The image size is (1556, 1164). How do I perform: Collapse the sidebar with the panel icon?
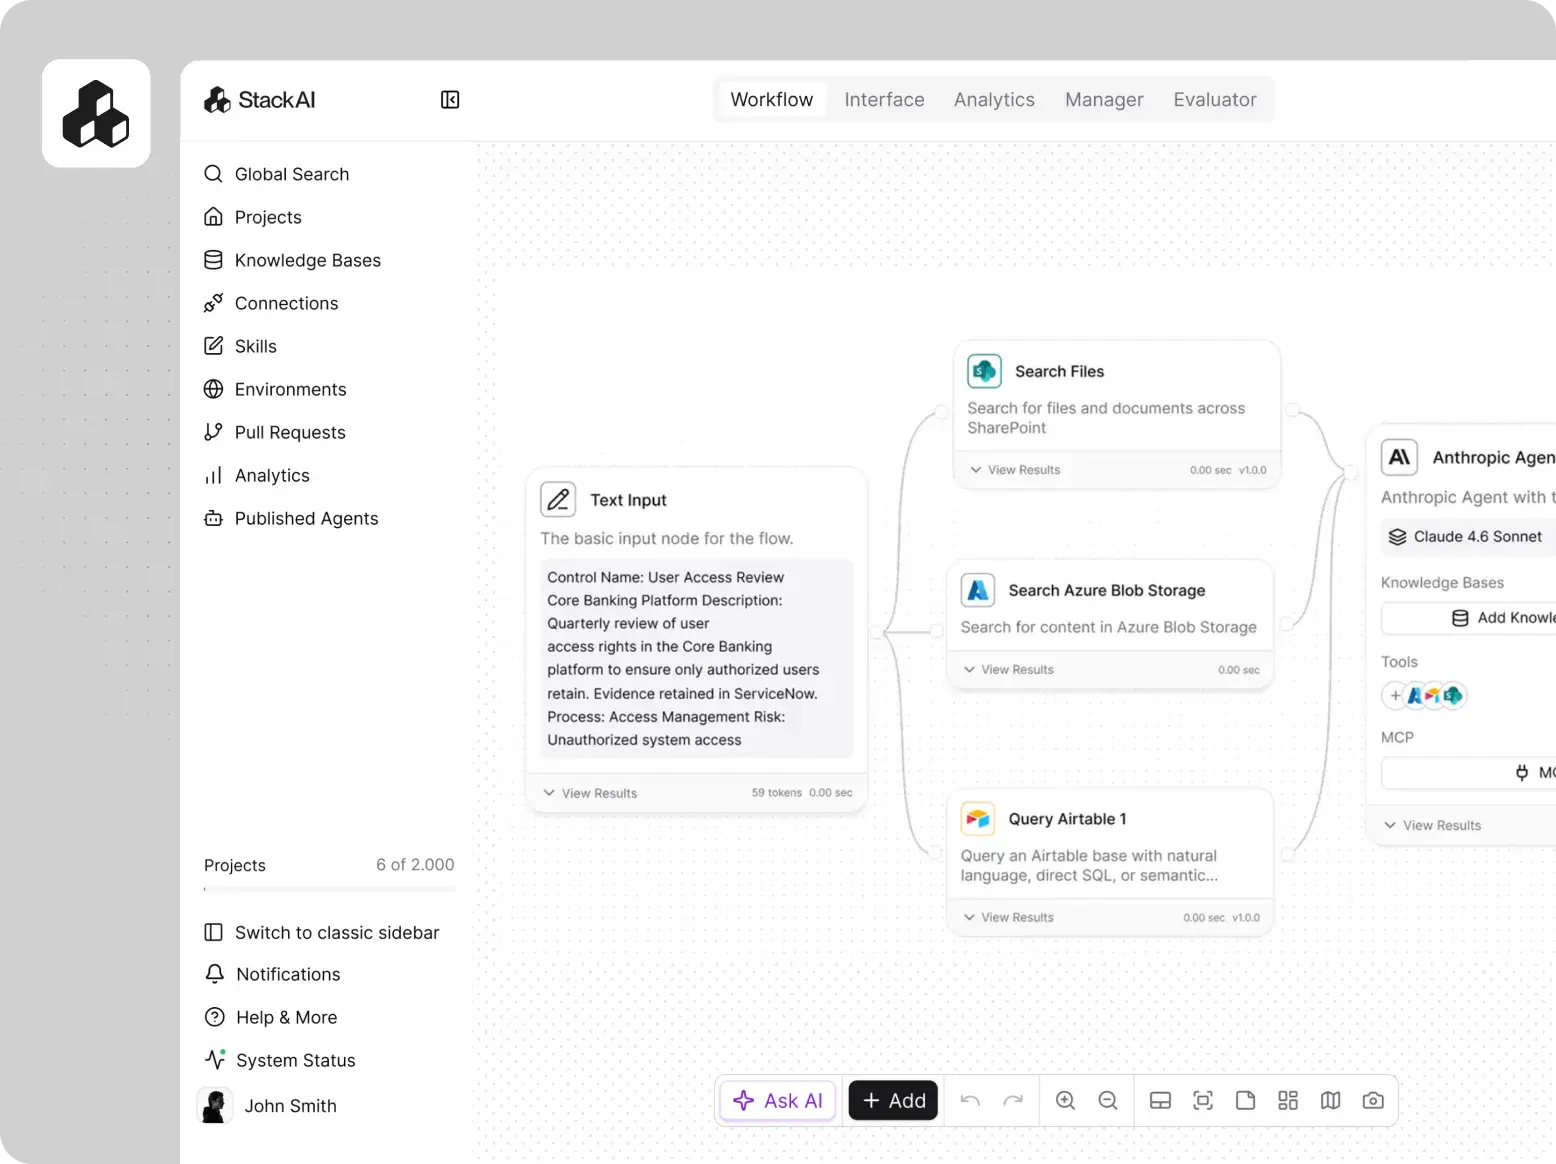tap(450, 100)
